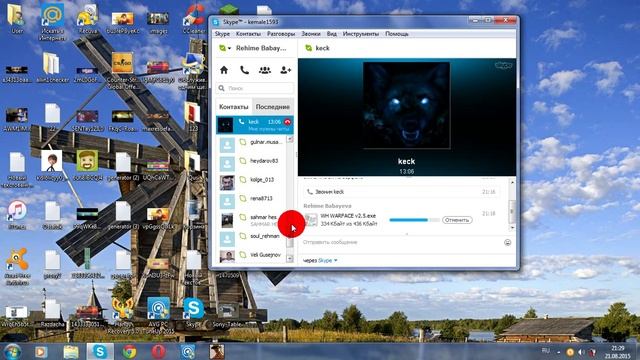Image resolution: width=640 pixels, height=360 pixels.
Task: Click Rehime Babay profile name
Action: [261, 48]
